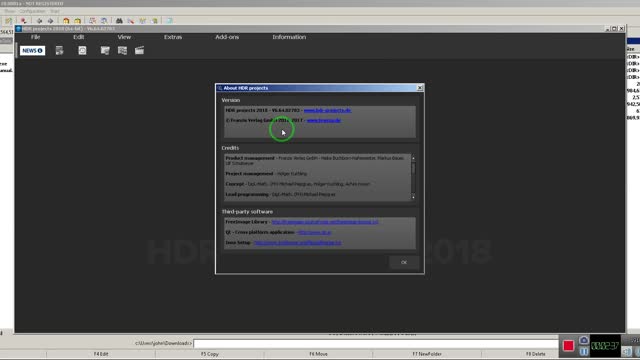640x360 pixels.
Task: Click F8 Delete button in file manager
Action: click(x=536, y=354)
